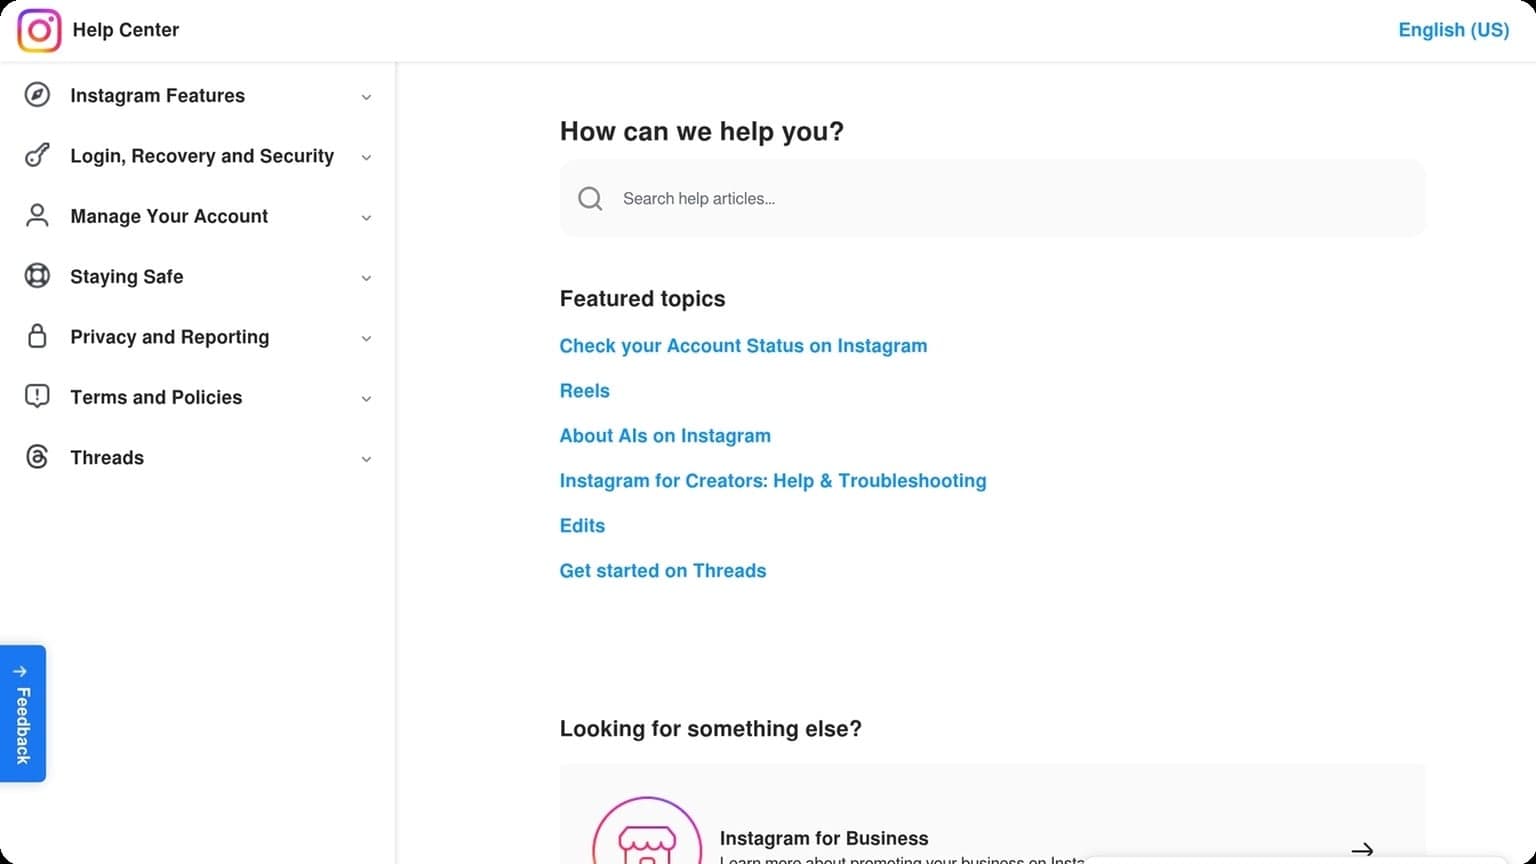Image resolution: width=1536 pixels, height=864 pixels.
Task: Open the Terms and Policies menu item
Action: 156,397
